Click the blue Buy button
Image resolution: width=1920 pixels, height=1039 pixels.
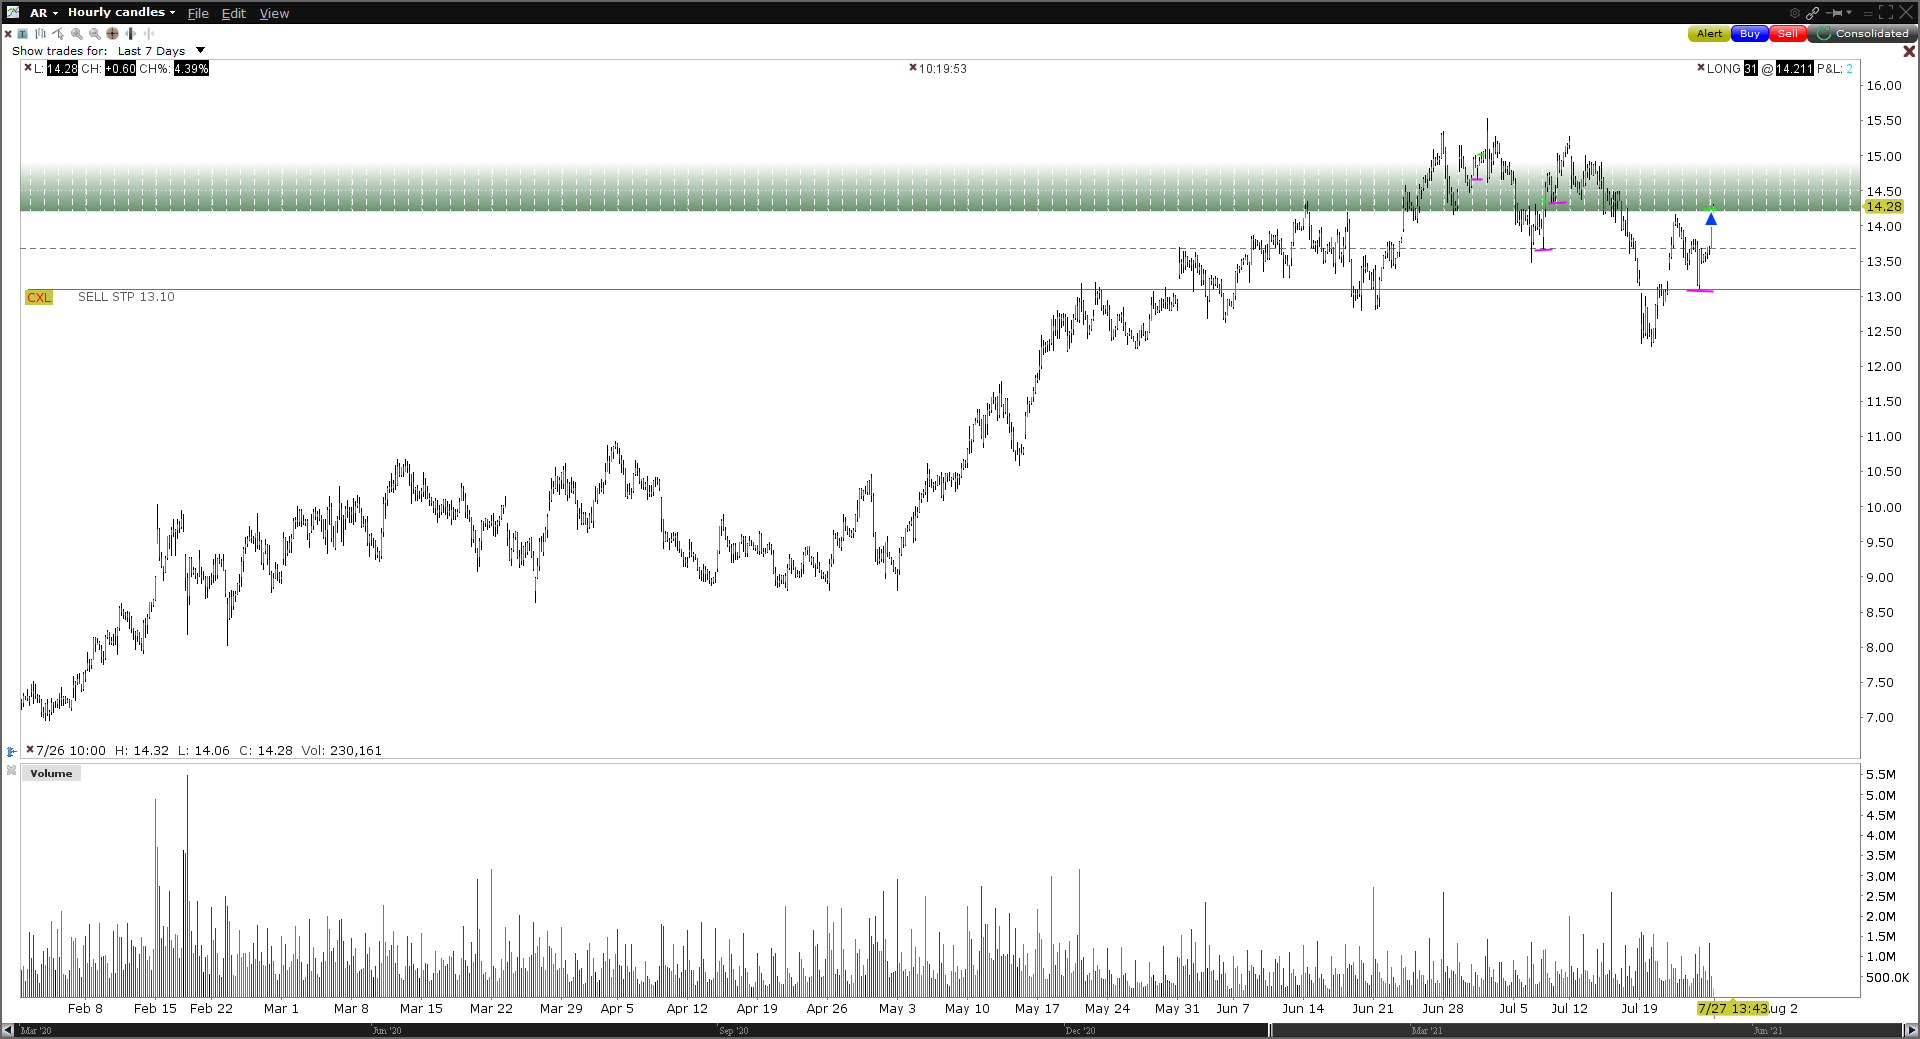click(x=1750, y=34)
